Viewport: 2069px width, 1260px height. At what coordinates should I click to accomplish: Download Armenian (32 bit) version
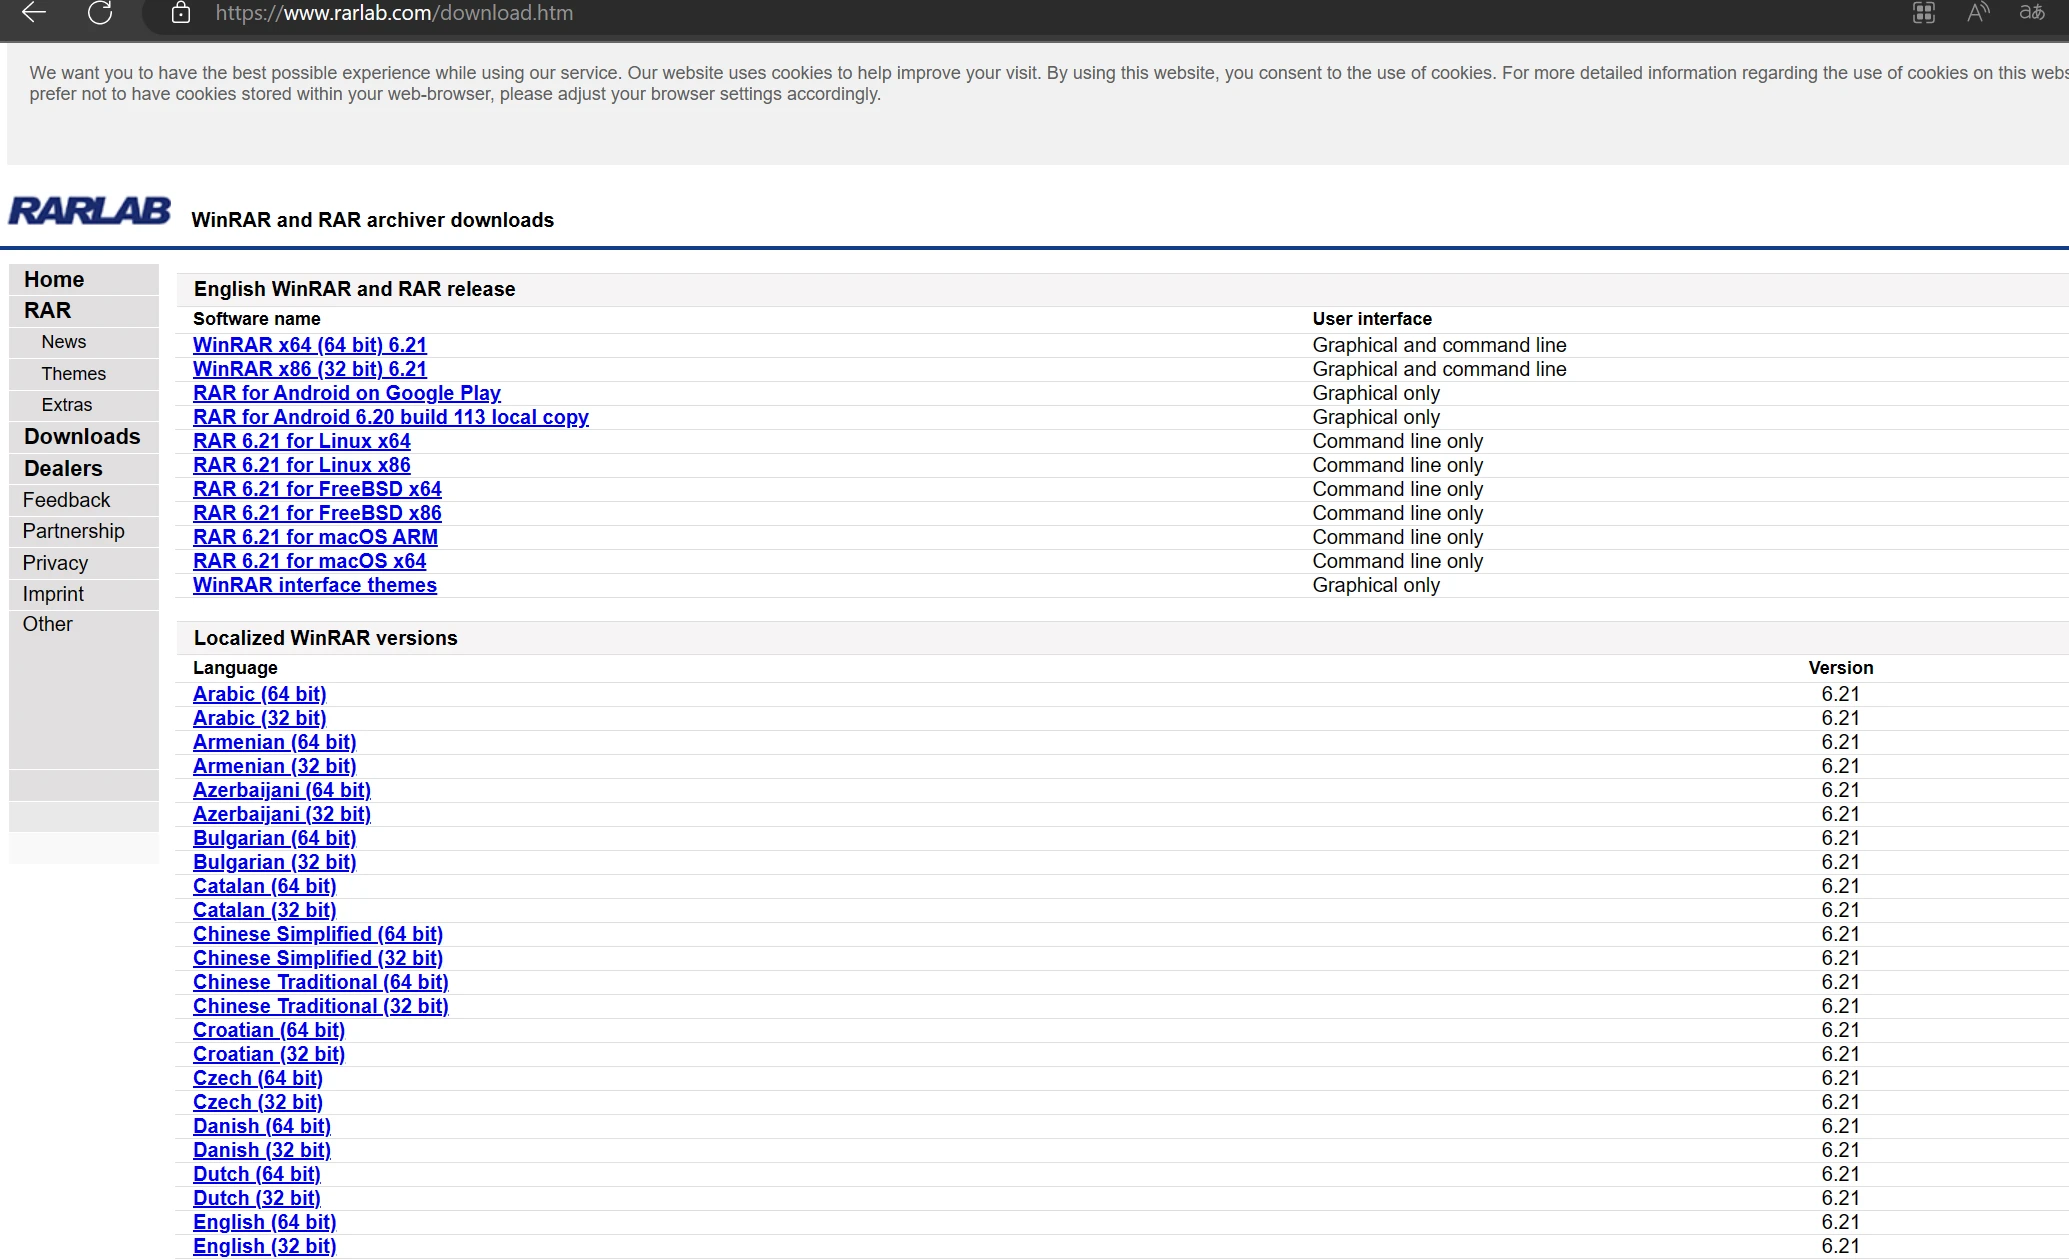point(275,766)
